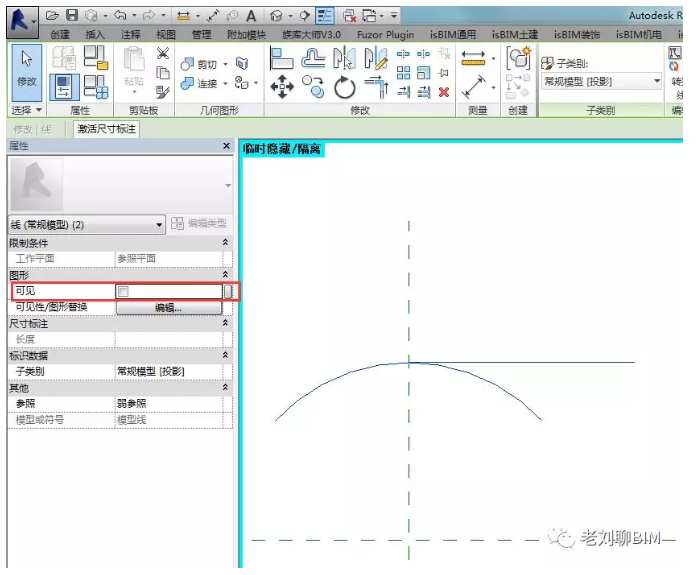Click the Move tool icon
The image size is (700, 575).
pyautogui.click(x=282, y=88)
